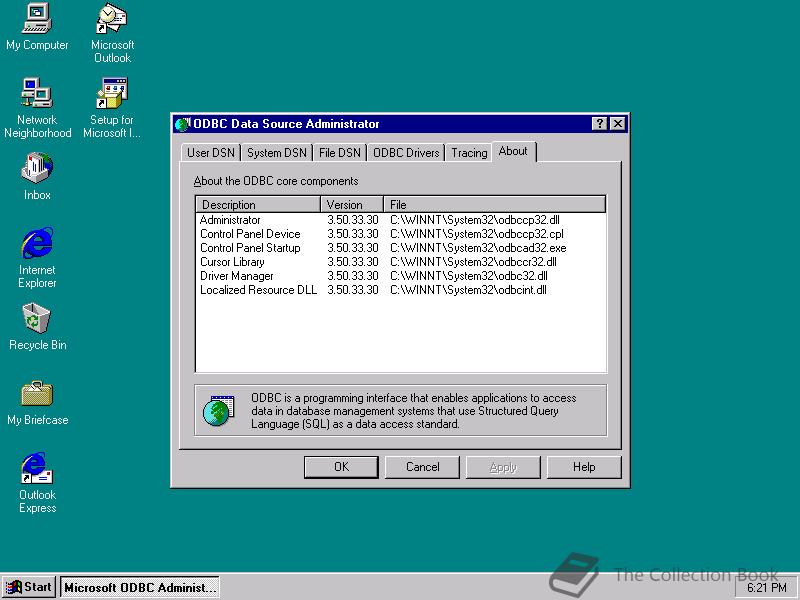800x600 pixels.
Task: Click the ODBC globe icon in title bar
Action: [x=182, y=124]
